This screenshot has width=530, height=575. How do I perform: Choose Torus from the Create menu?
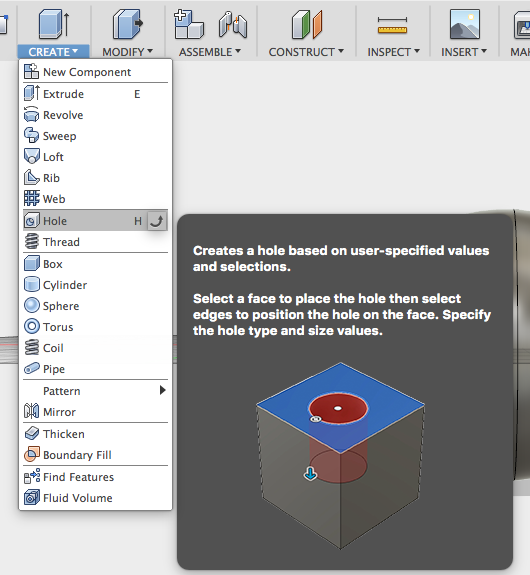click(95, 327)
